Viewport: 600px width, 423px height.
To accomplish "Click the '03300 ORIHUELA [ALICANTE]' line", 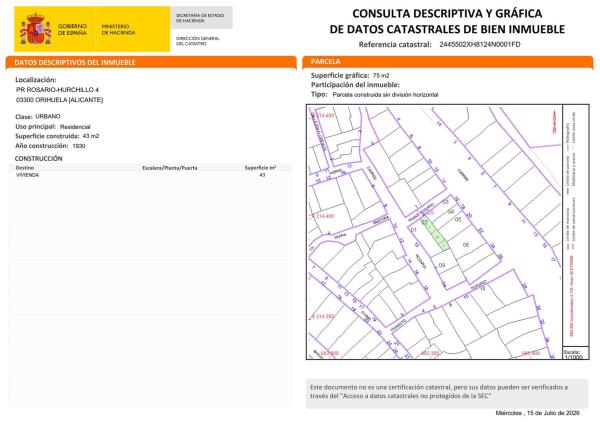I will pyautogui.click(x=59, y=100).
